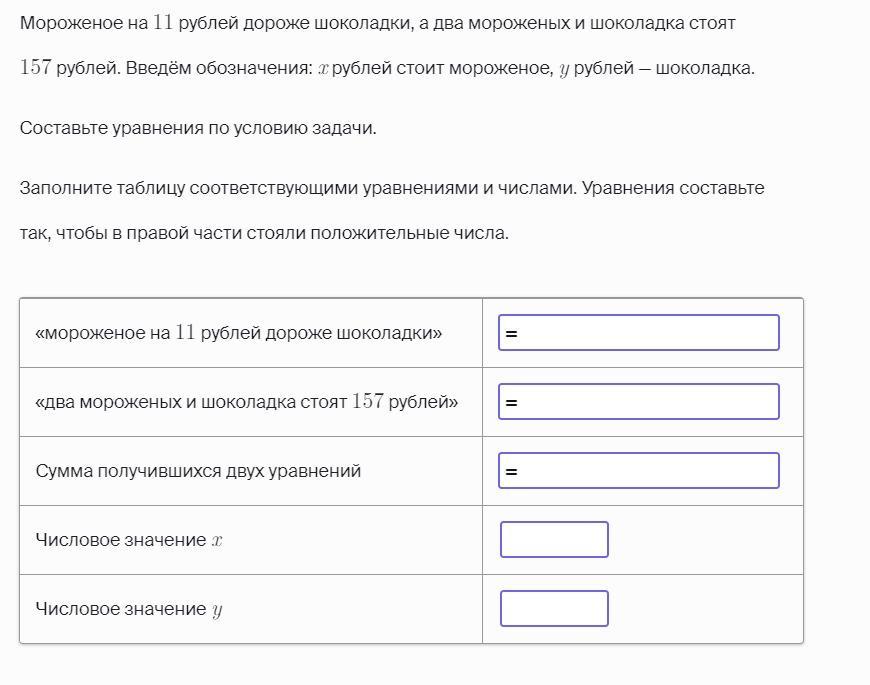The image size is (870, 685).
Task: Select the input for Сумма получившихся двух уравнений
Action: coord(639,471)
